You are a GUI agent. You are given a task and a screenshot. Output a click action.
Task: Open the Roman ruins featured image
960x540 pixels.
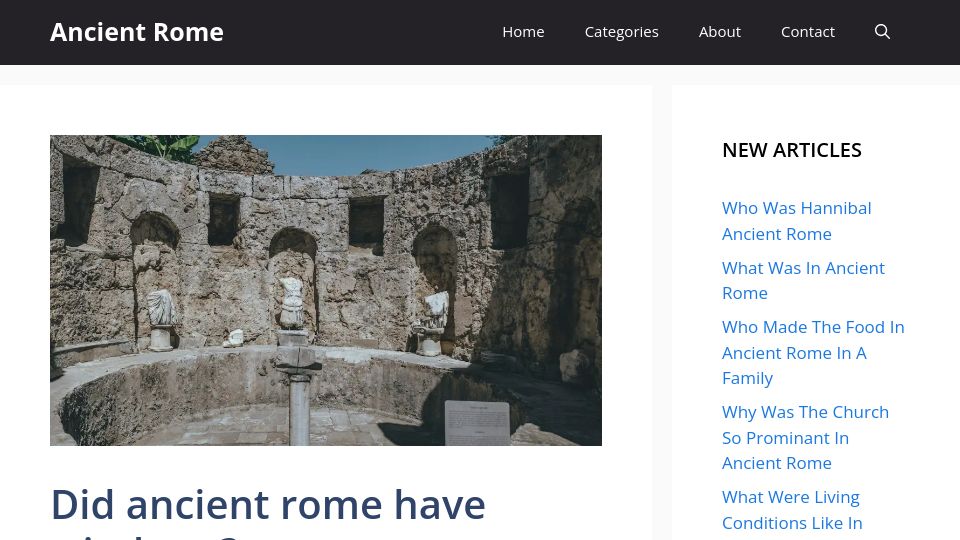[326, 290]
